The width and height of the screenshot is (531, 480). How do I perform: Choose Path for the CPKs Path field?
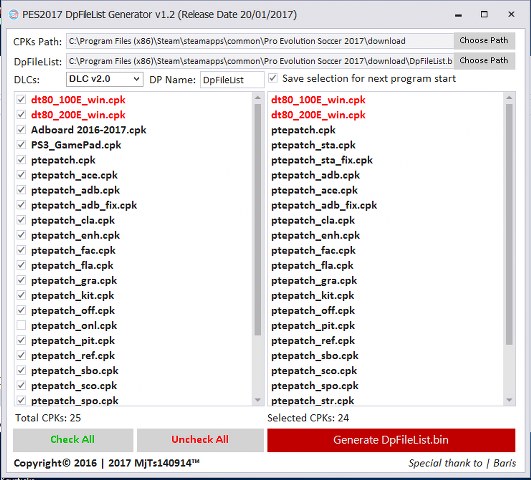484,40
